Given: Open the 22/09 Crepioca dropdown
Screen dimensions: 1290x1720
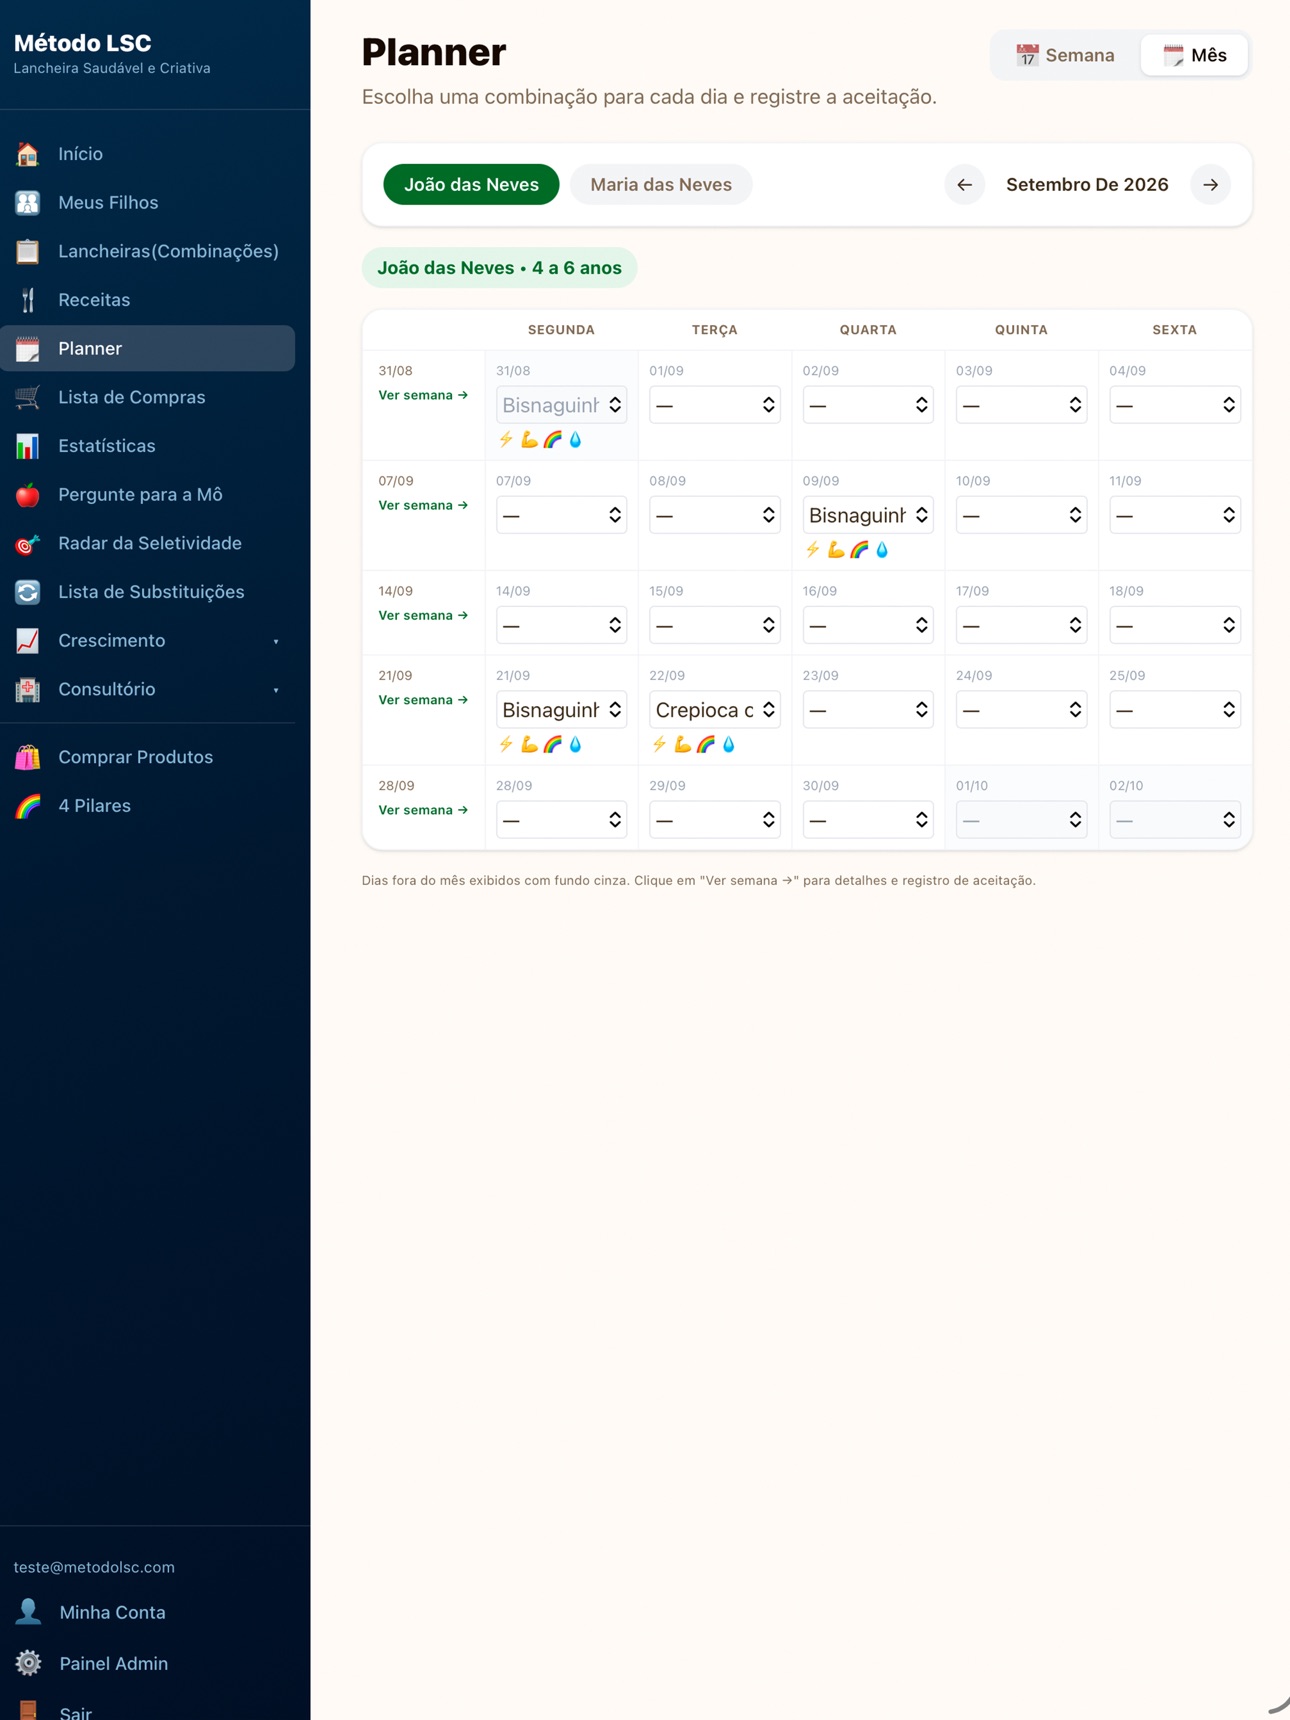Looking at the screenshot, I should pyautogui.click(x=715, y=710).
